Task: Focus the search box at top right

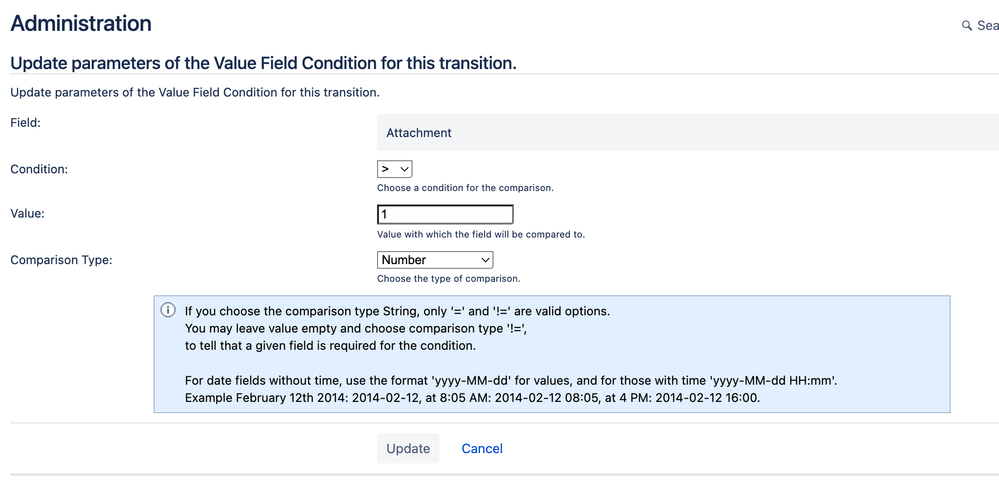Action: coord(986,25)
